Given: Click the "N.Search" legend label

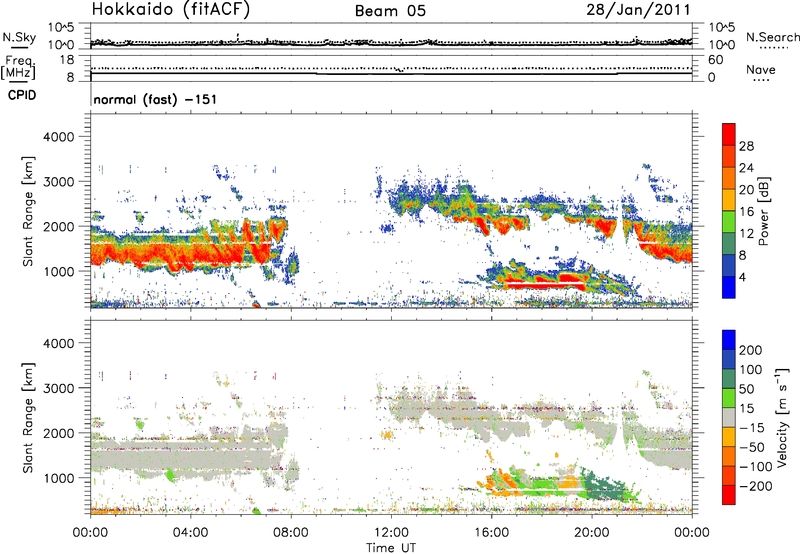Looking at the screenshot, I should click(772, 37).
